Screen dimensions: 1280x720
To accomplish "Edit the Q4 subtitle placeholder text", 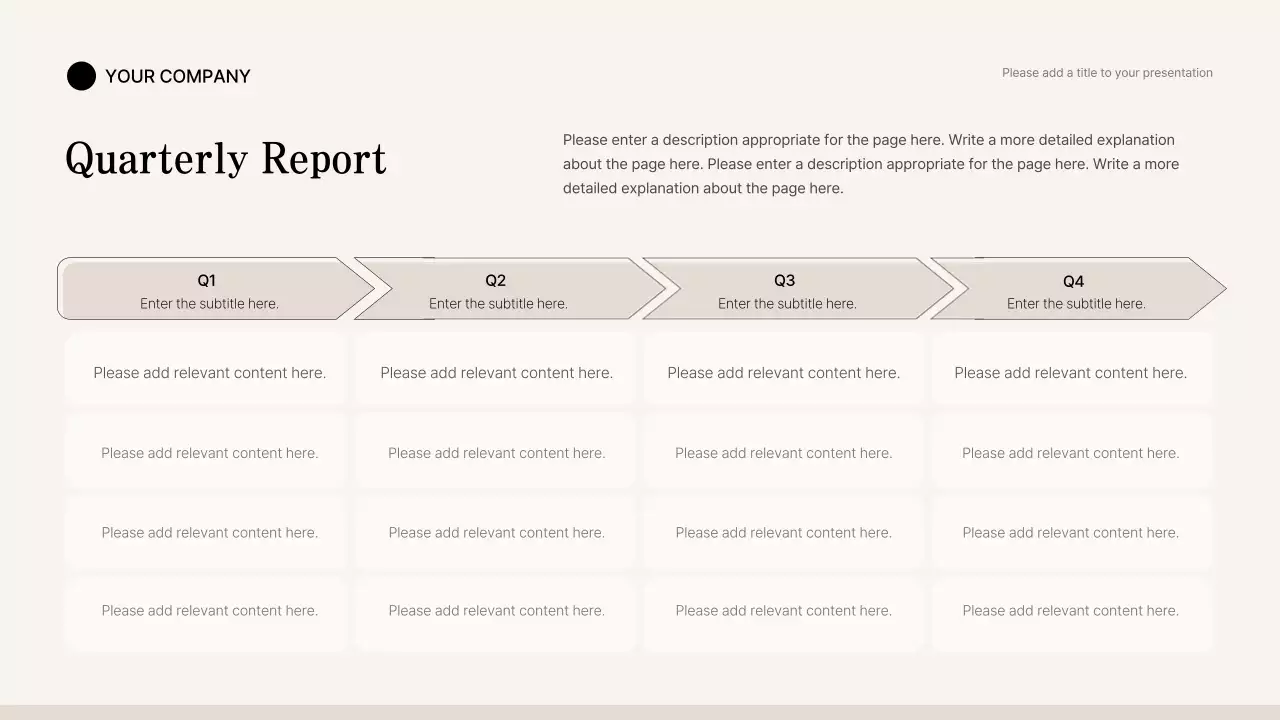I will coord(1075,303).
